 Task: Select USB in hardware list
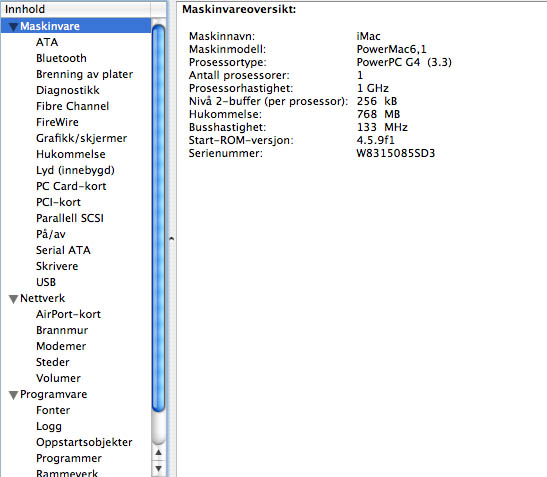coord(46,282)
